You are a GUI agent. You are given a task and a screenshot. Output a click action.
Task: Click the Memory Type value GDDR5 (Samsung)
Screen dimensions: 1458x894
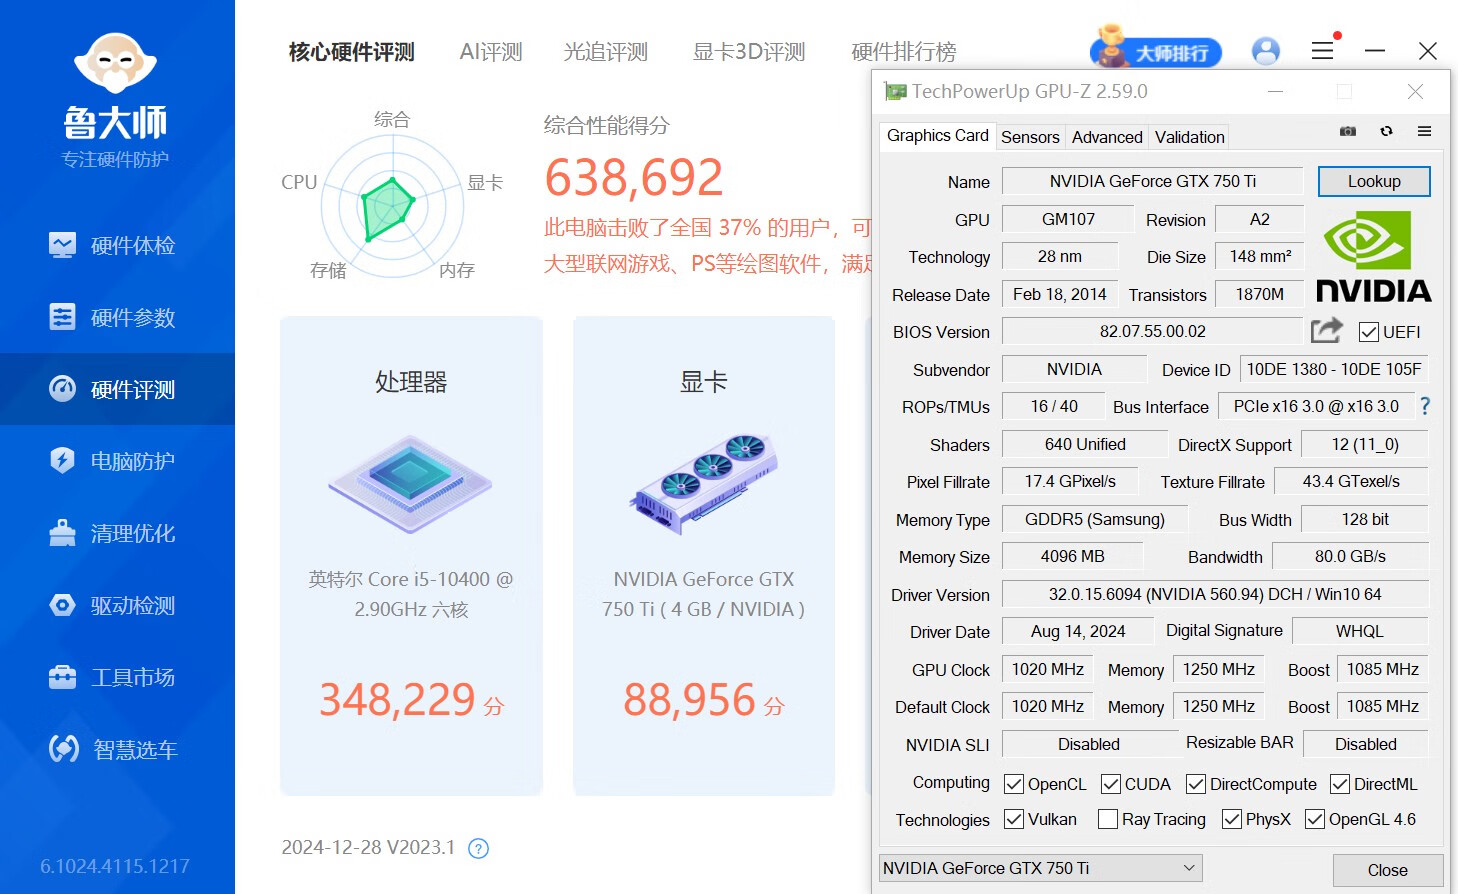click(1094, 519)
